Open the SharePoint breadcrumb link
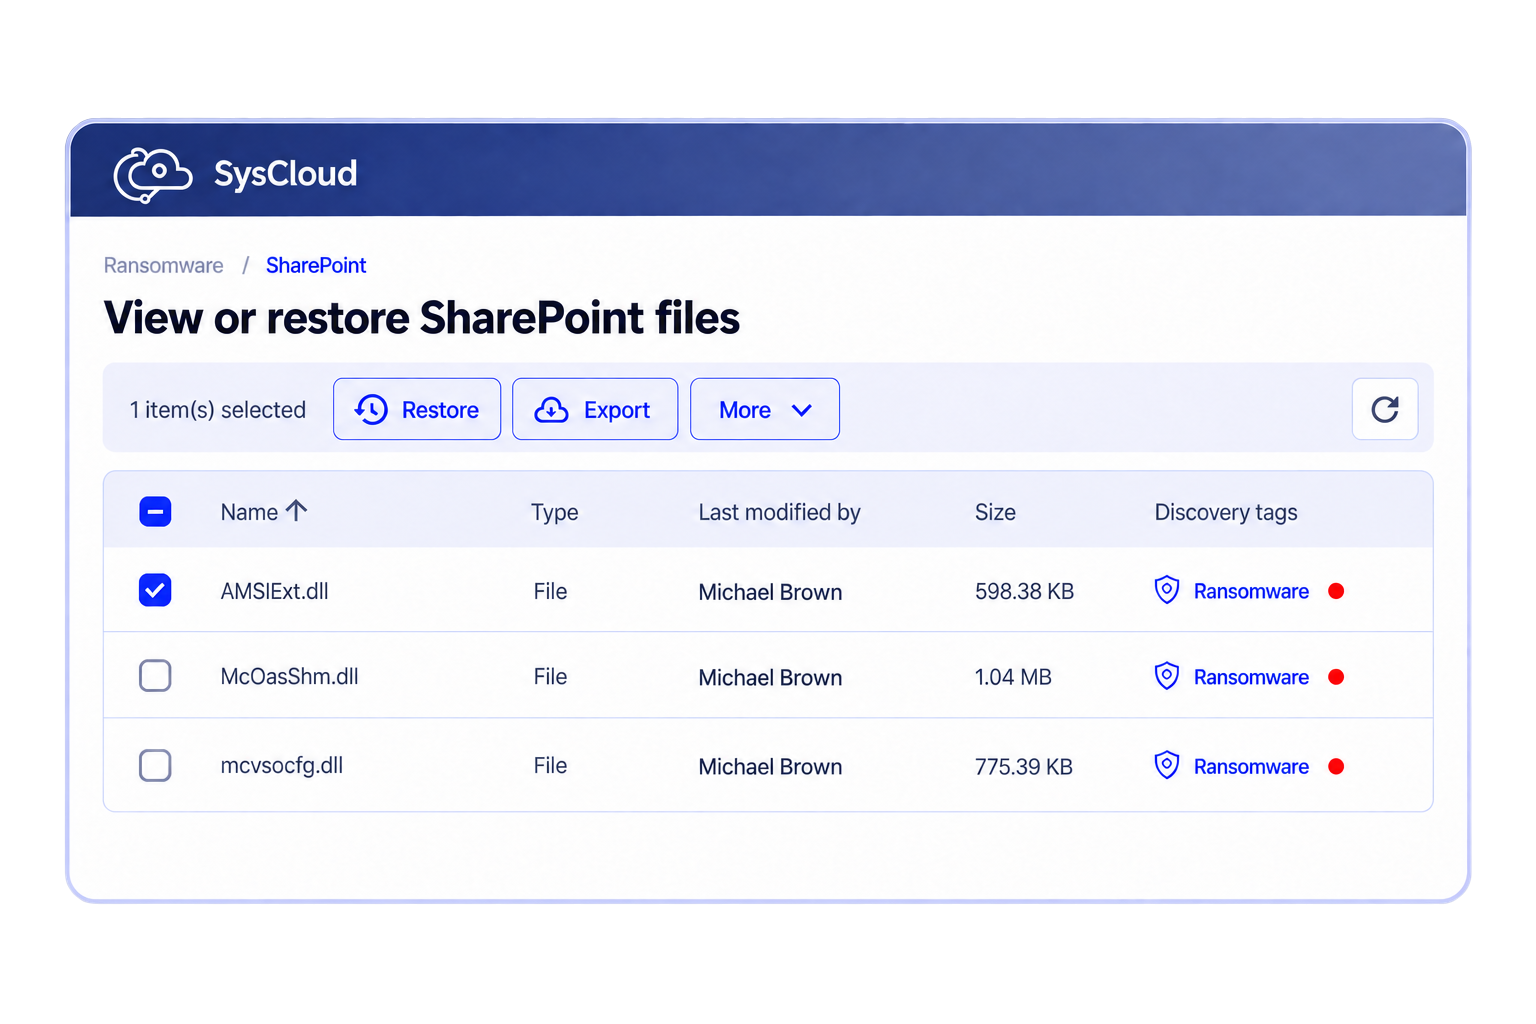Screen dimensions: 1536x1024 click(x=316, y=265)
